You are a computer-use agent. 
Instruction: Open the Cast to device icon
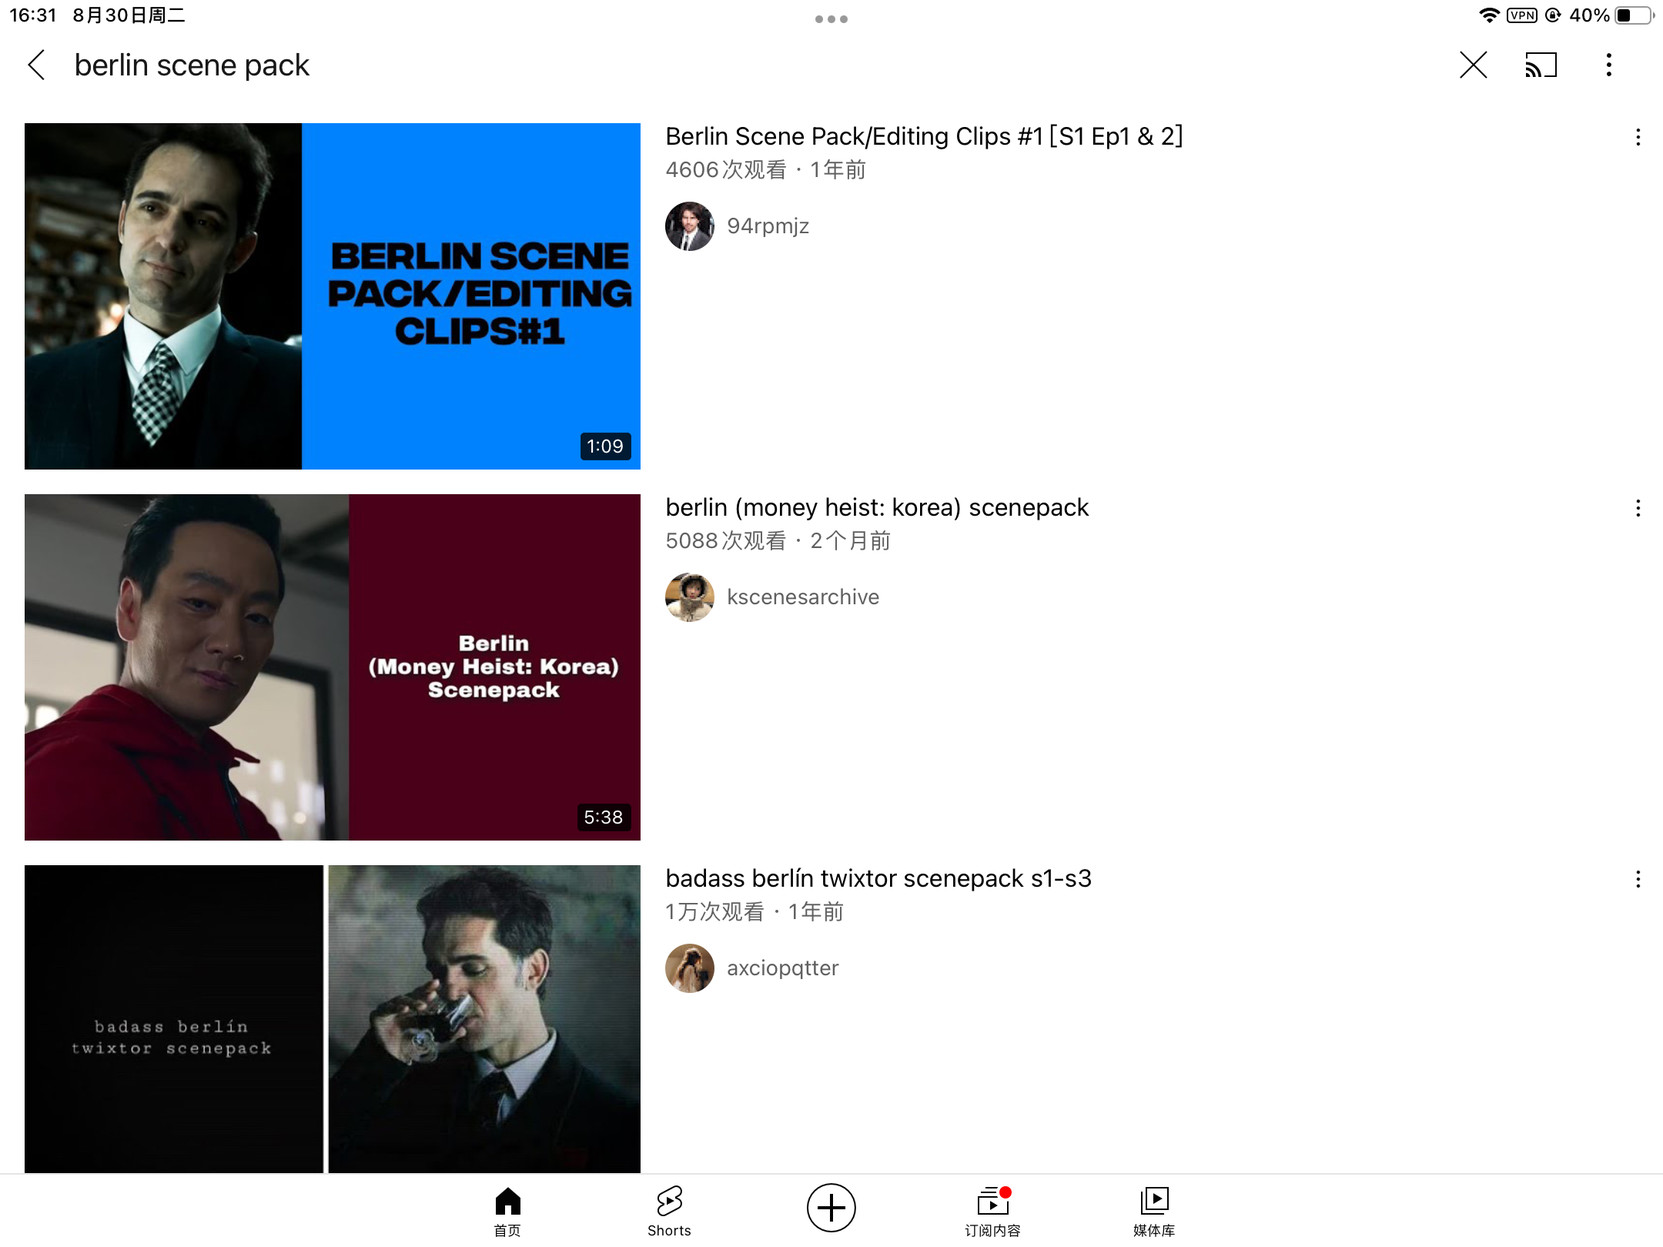click(1541, 65)
